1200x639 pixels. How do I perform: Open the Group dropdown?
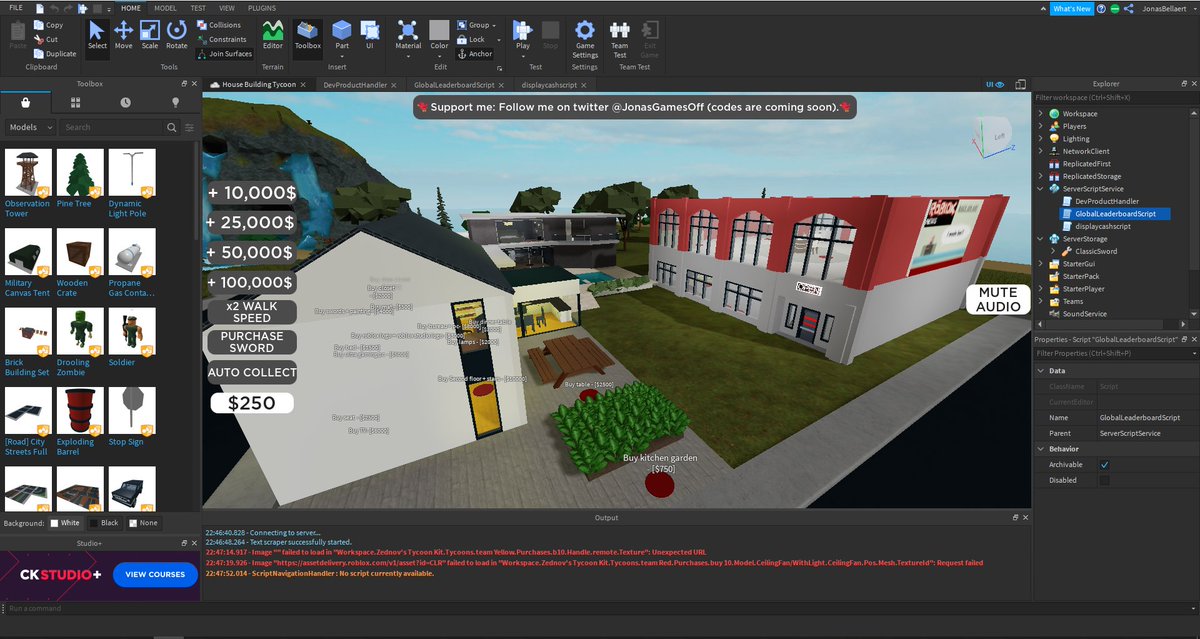pyautogui.click(x=477, y=25)
